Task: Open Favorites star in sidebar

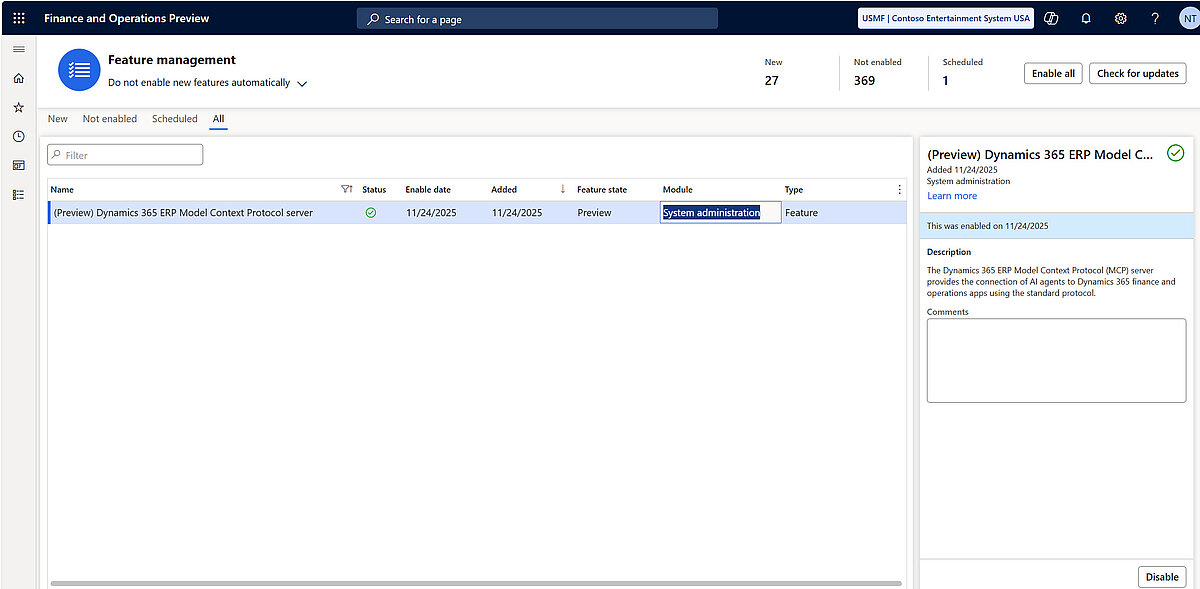Action: 18,107
